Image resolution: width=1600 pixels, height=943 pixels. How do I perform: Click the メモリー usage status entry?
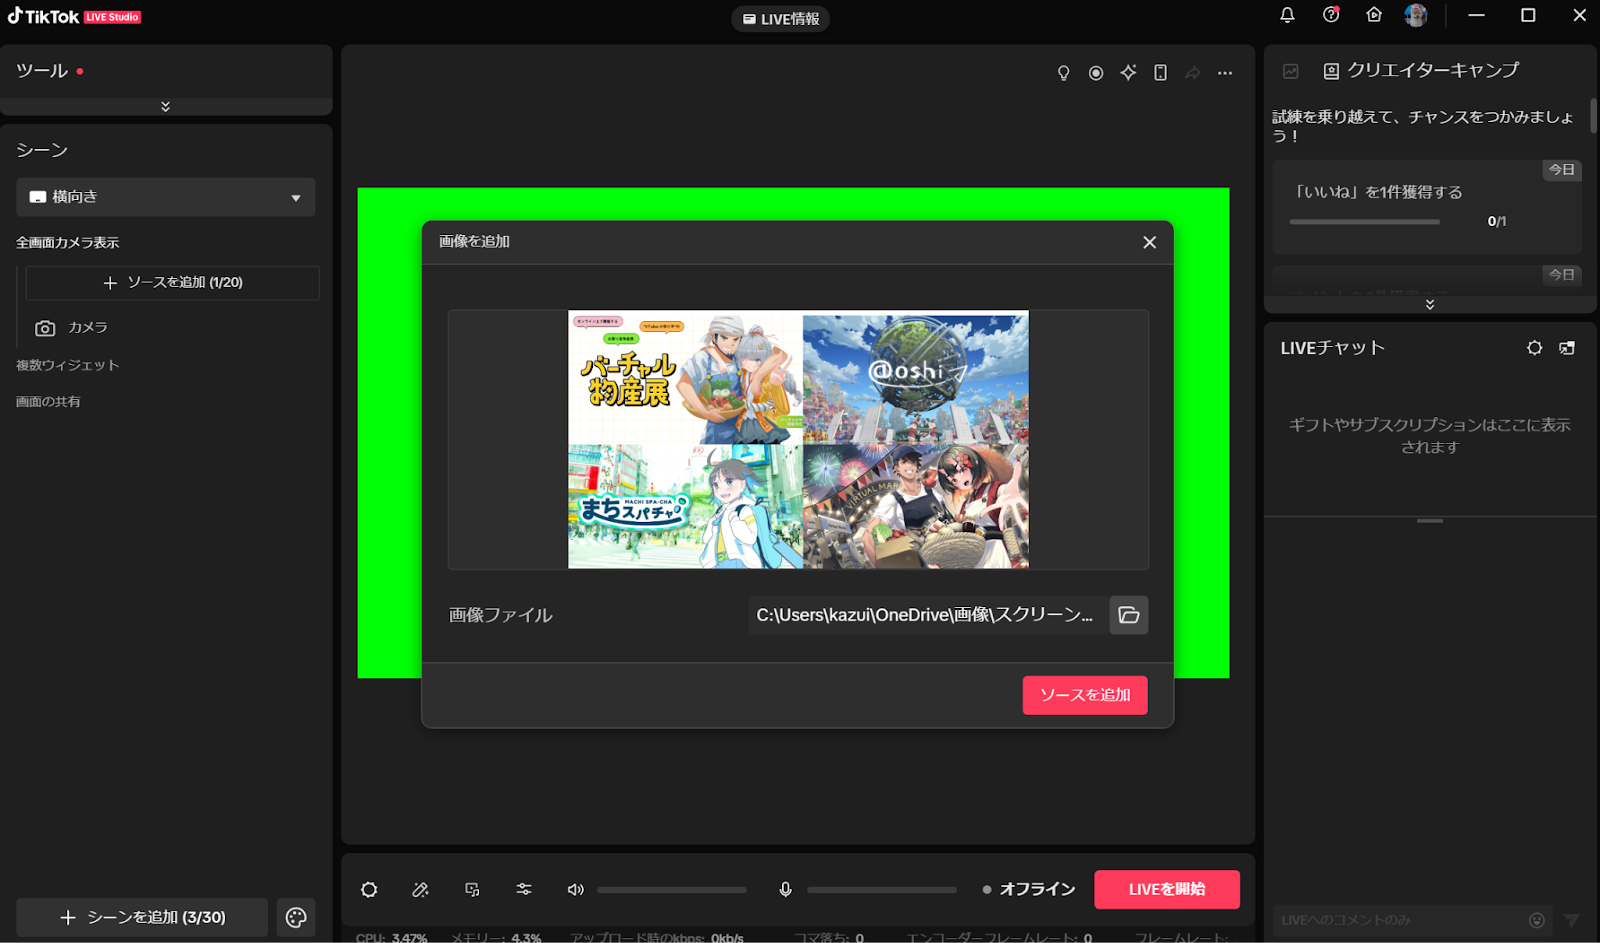[x=495, y=938]
